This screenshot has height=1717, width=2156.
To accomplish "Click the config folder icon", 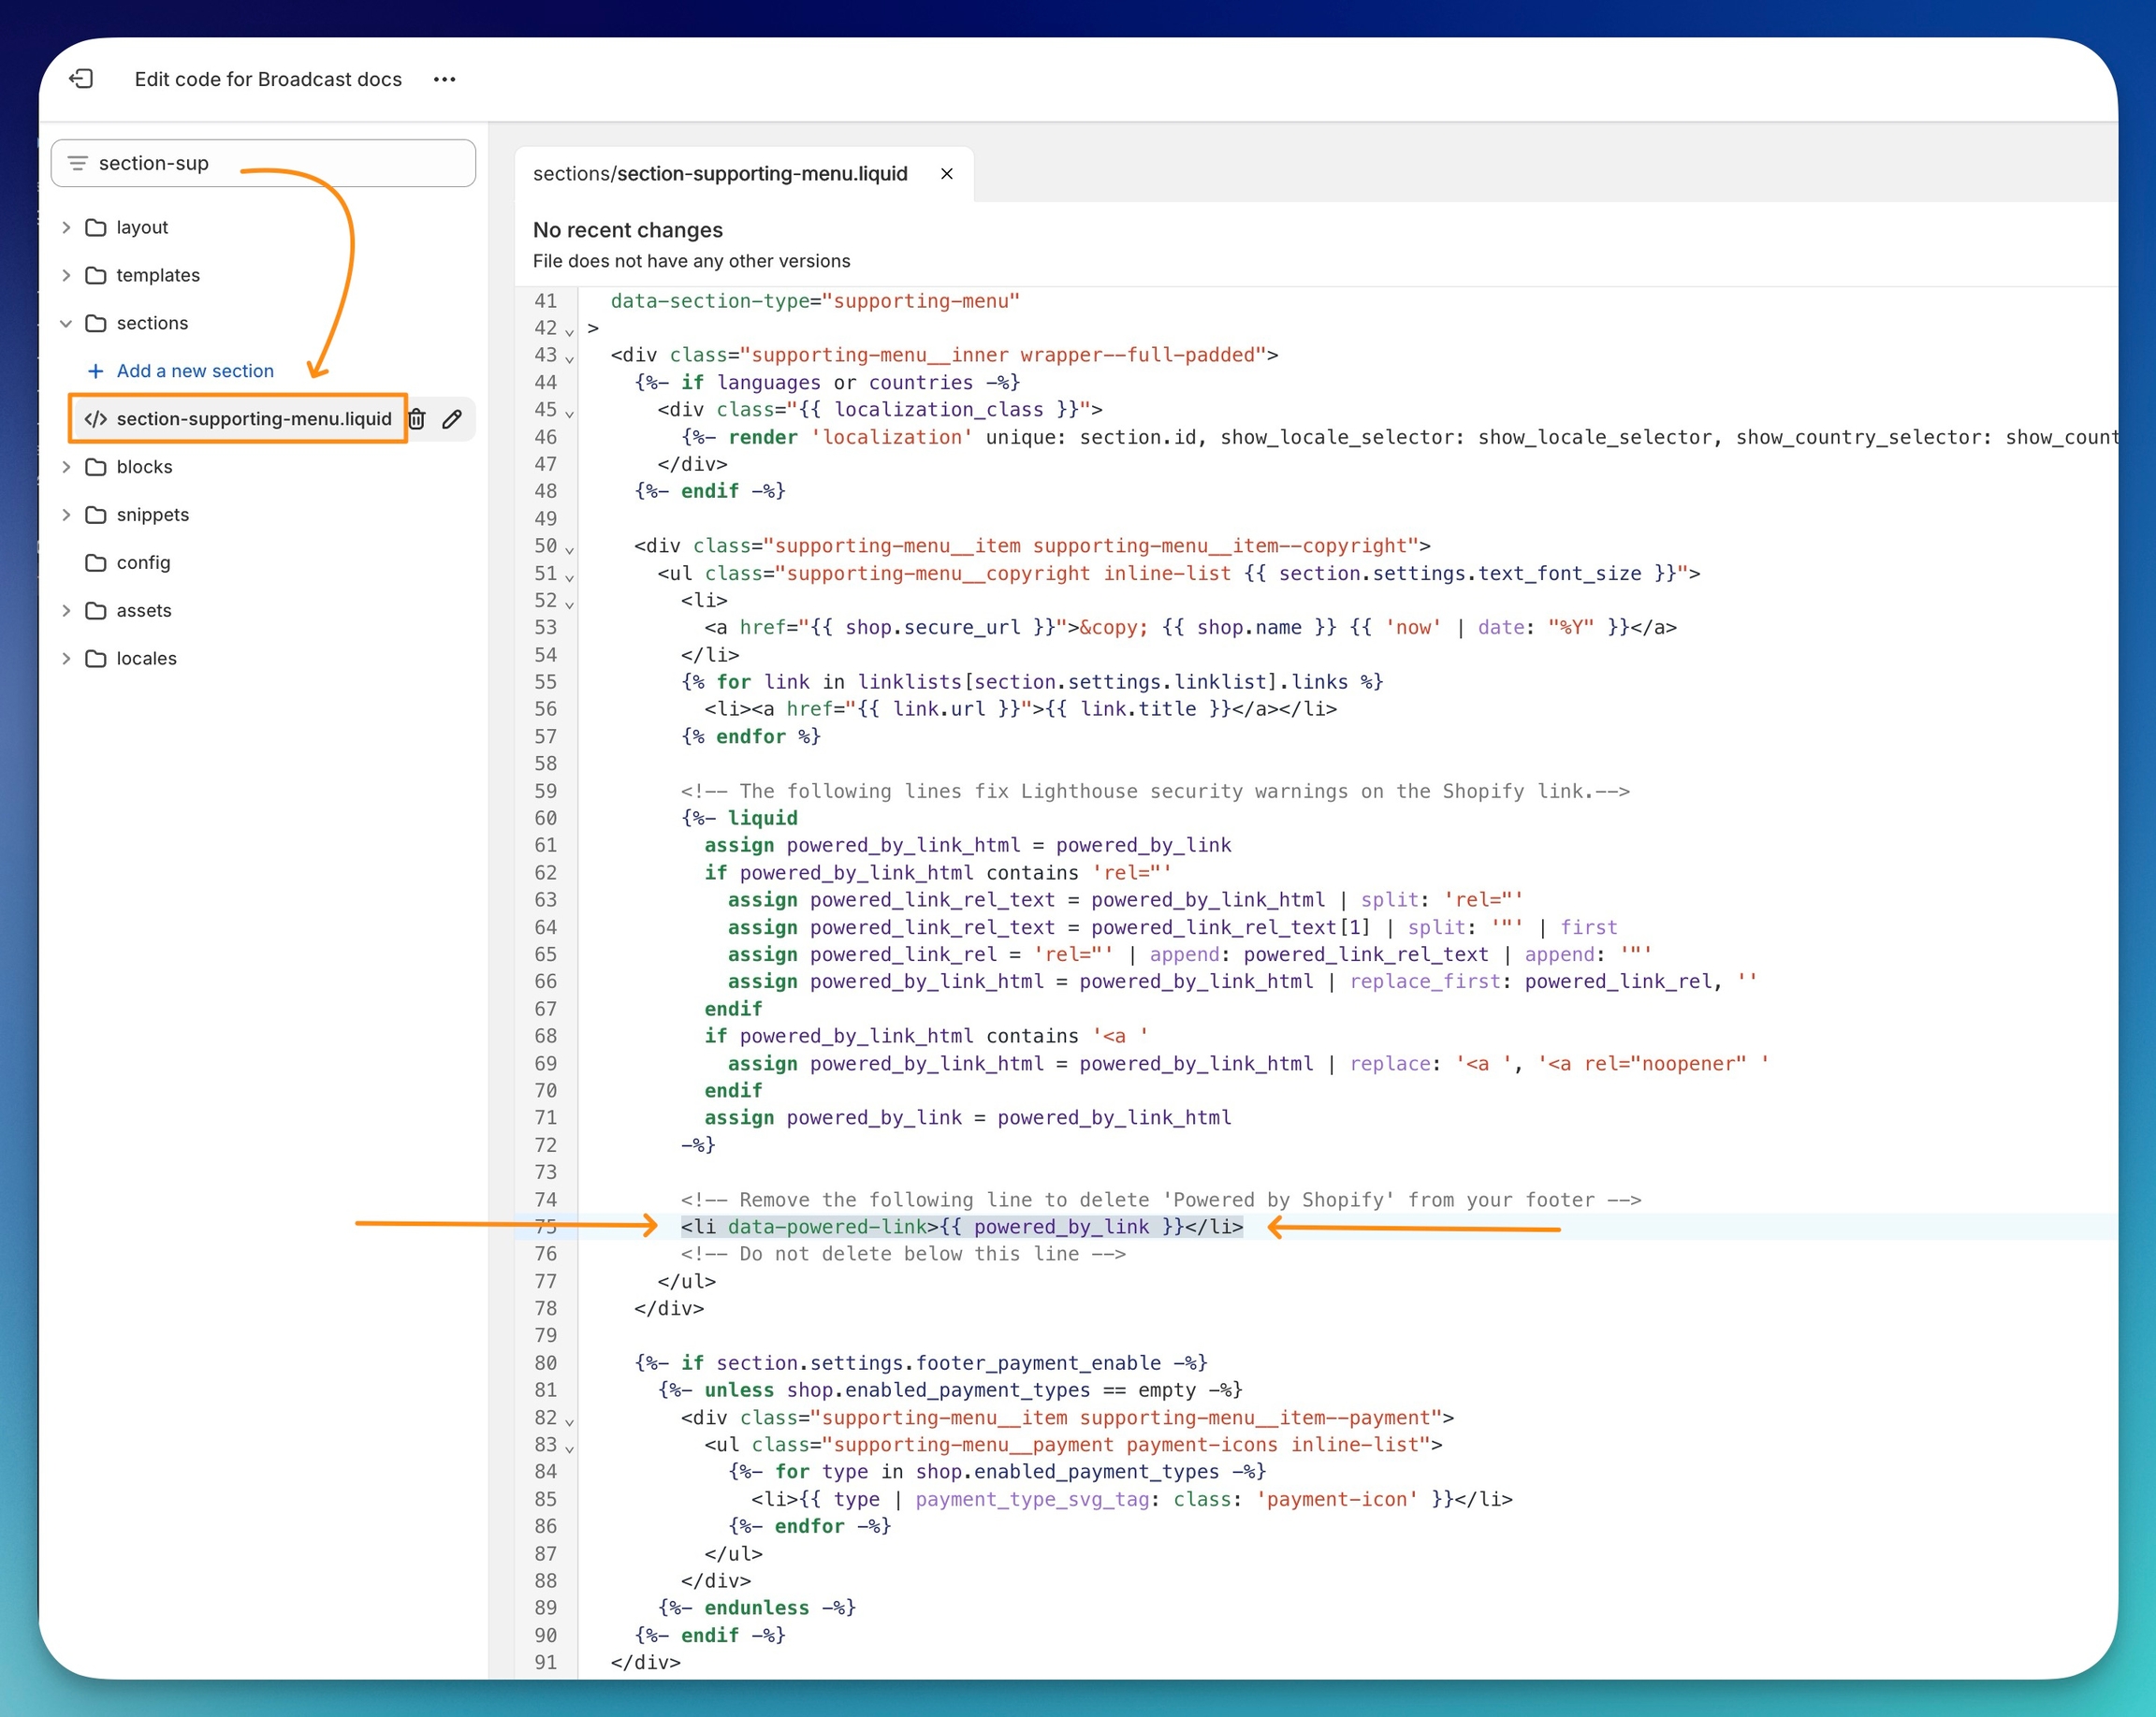I will [x=96, y=563].
